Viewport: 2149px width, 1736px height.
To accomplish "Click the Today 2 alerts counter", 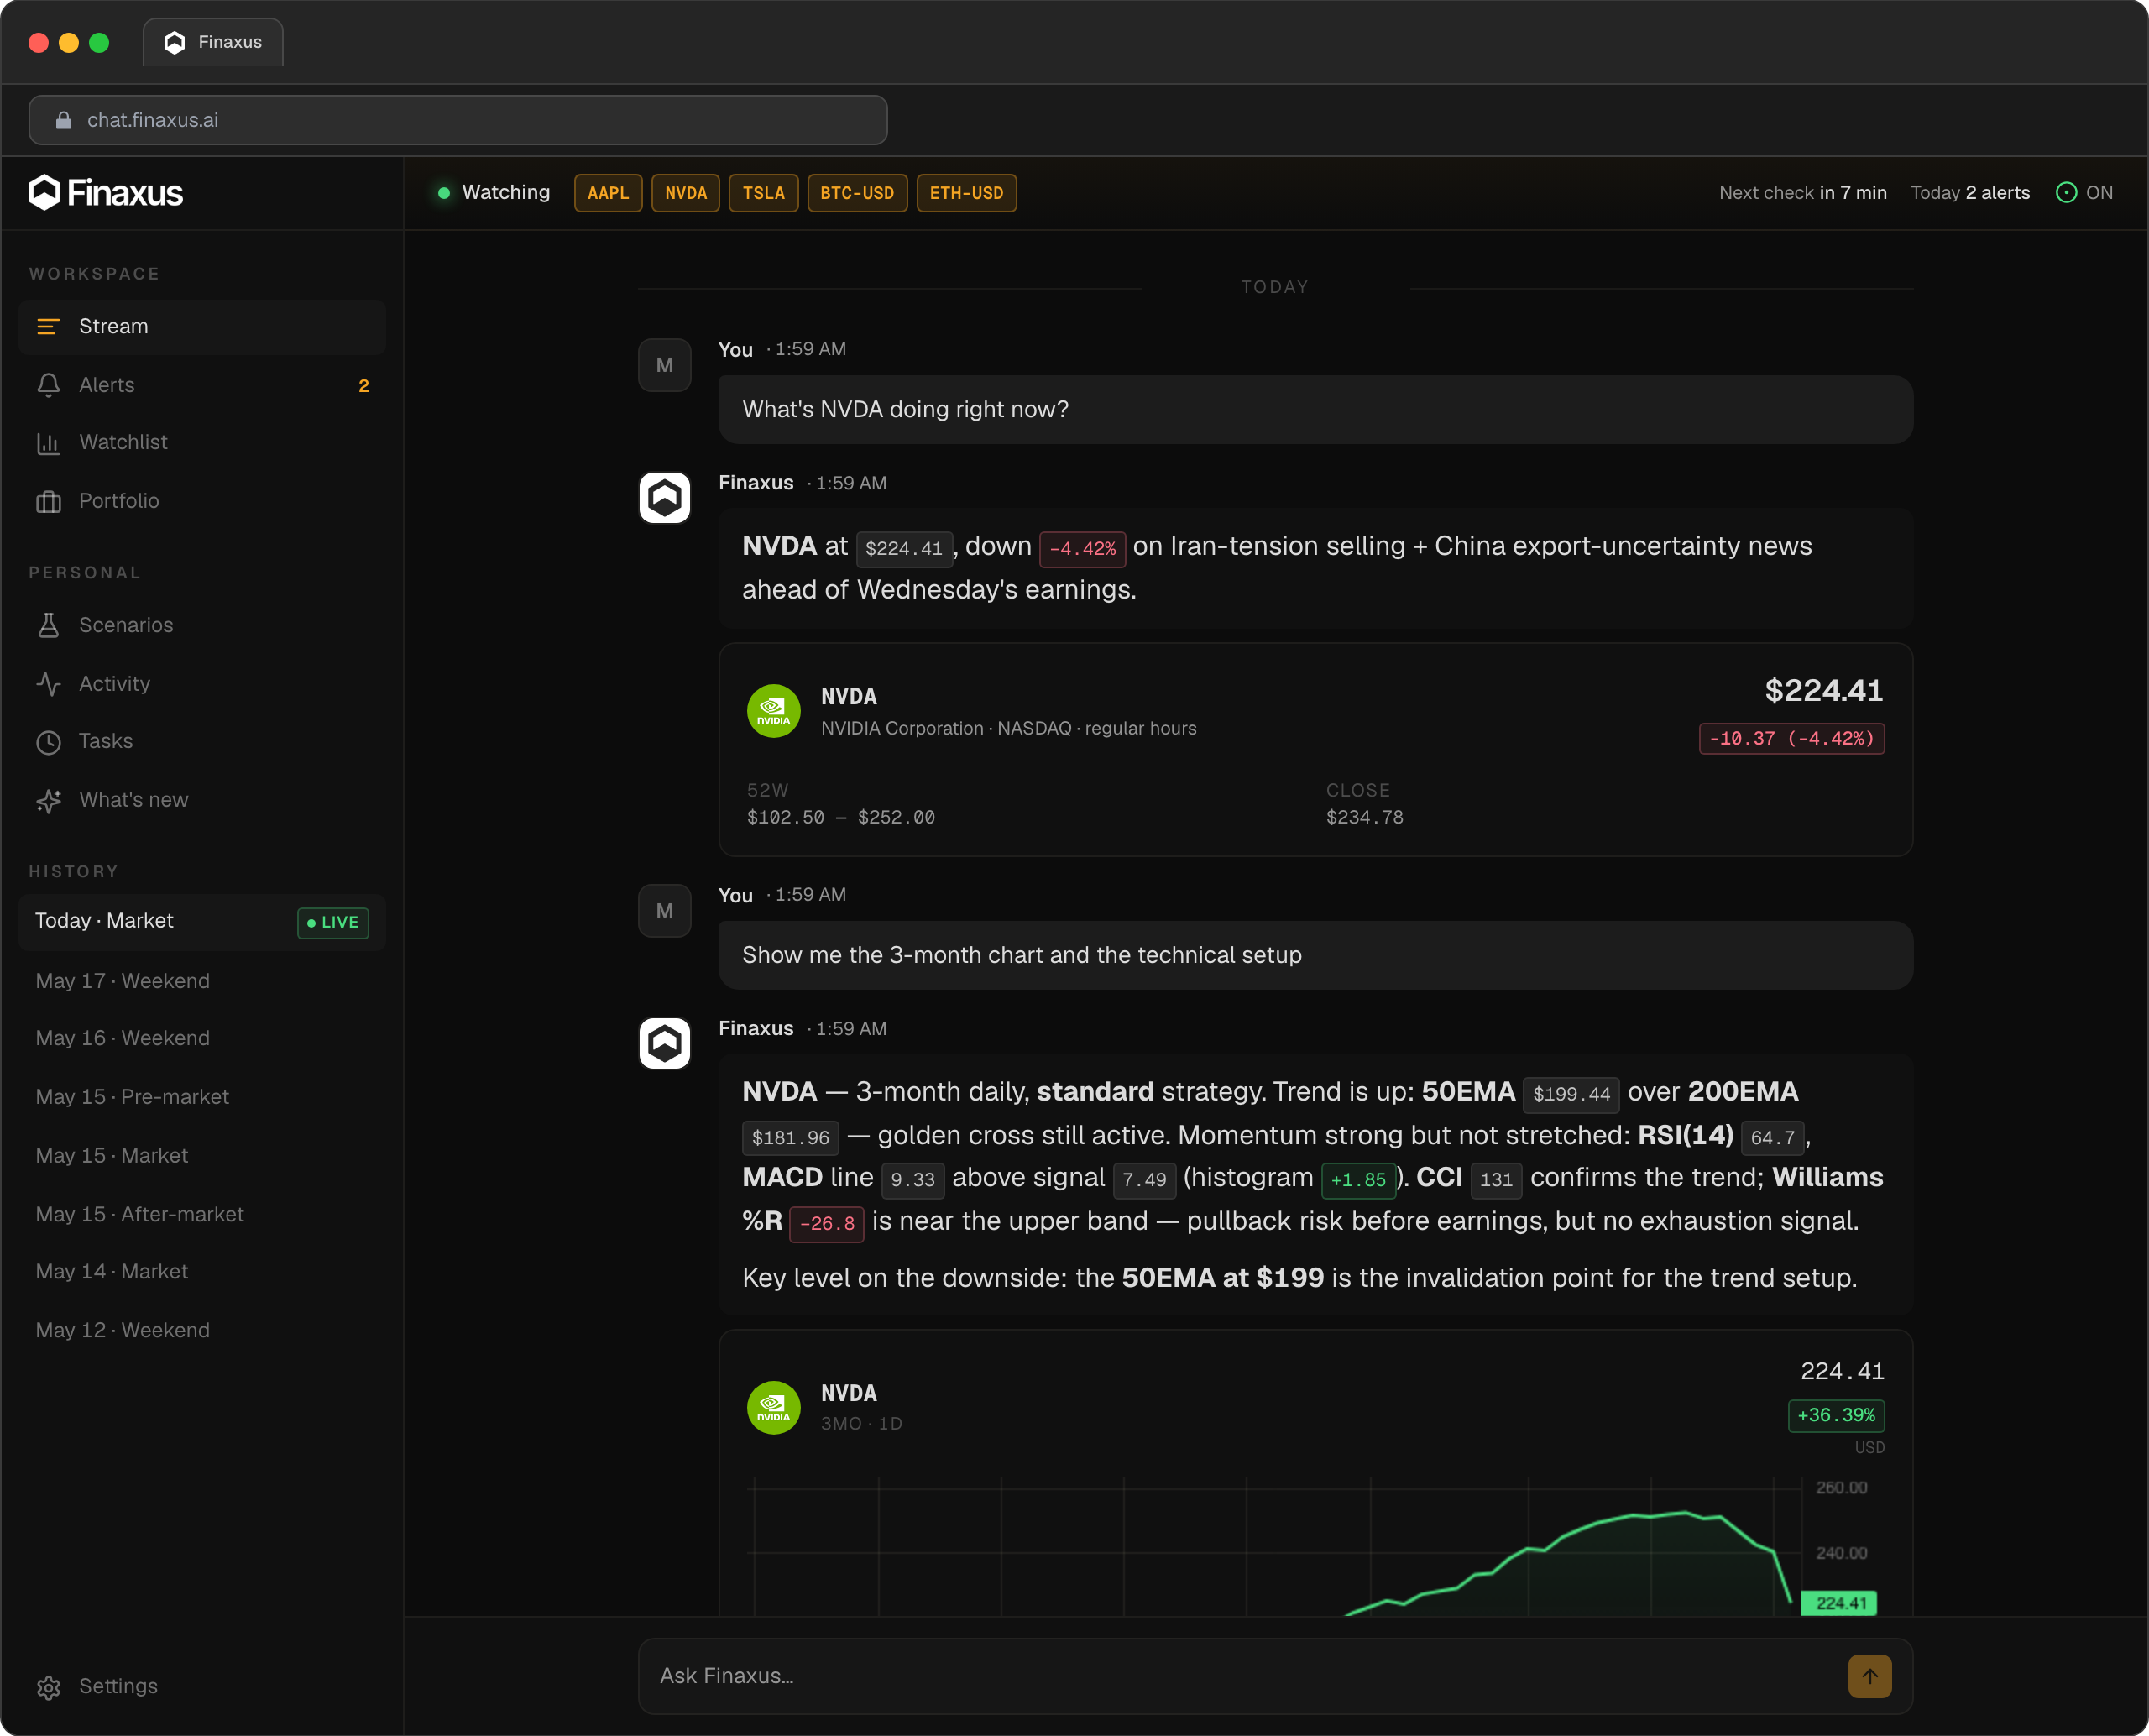I will tap(1970, 193).
